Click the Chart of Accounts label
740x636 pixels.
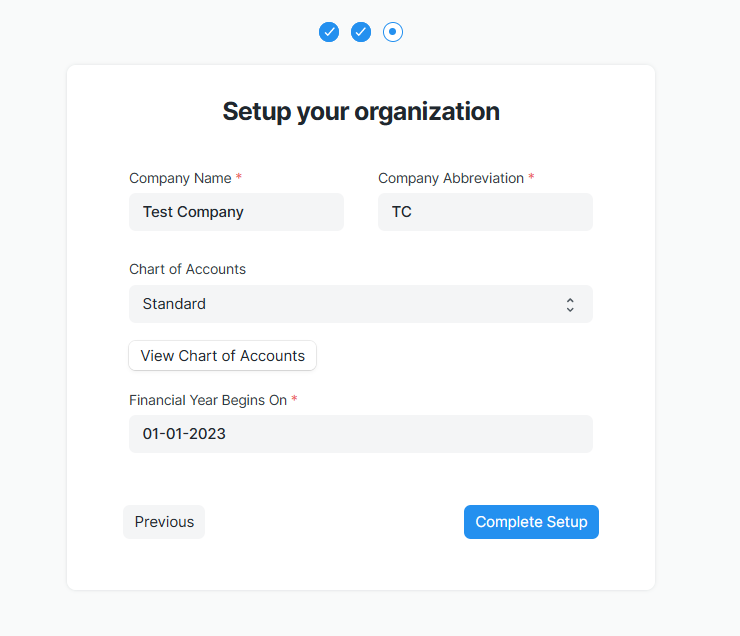coord(187,269)
